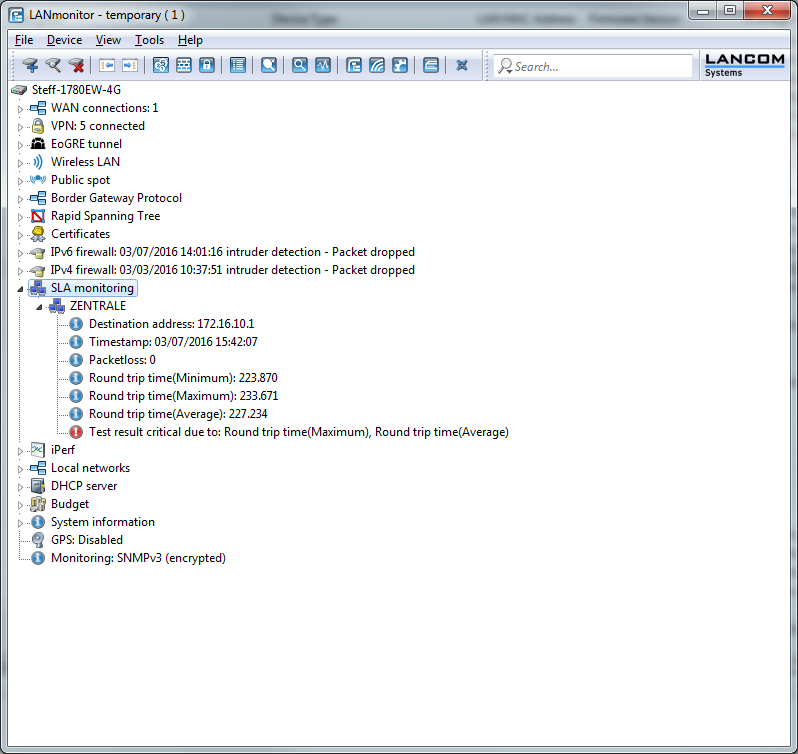The width and height of the screenshot is (798, 754).
Task: Click the wireless signal toolbar icon
Action: tap(377, 66)
